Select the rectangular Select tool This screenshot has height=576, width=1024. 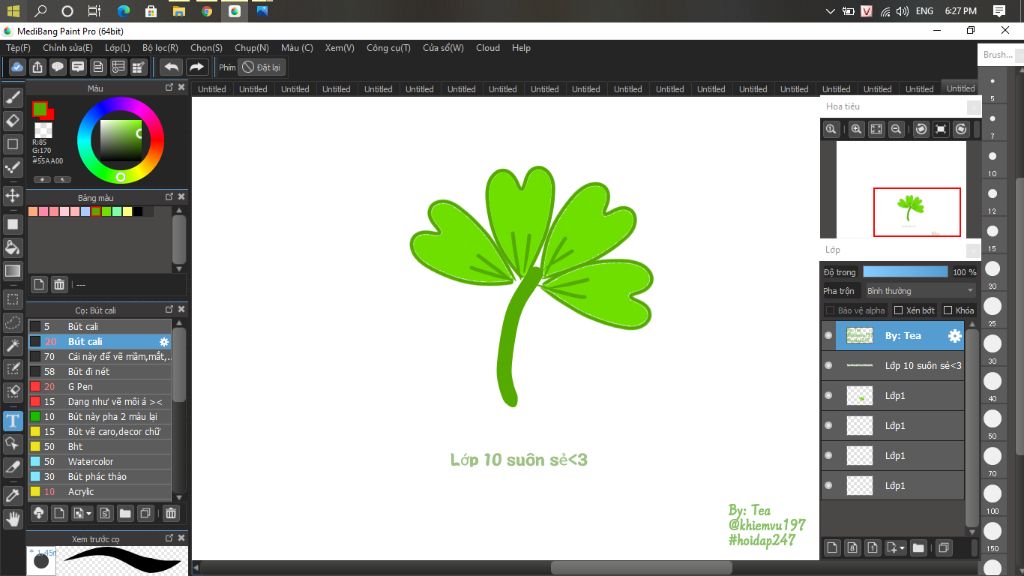tap(12, 300)
